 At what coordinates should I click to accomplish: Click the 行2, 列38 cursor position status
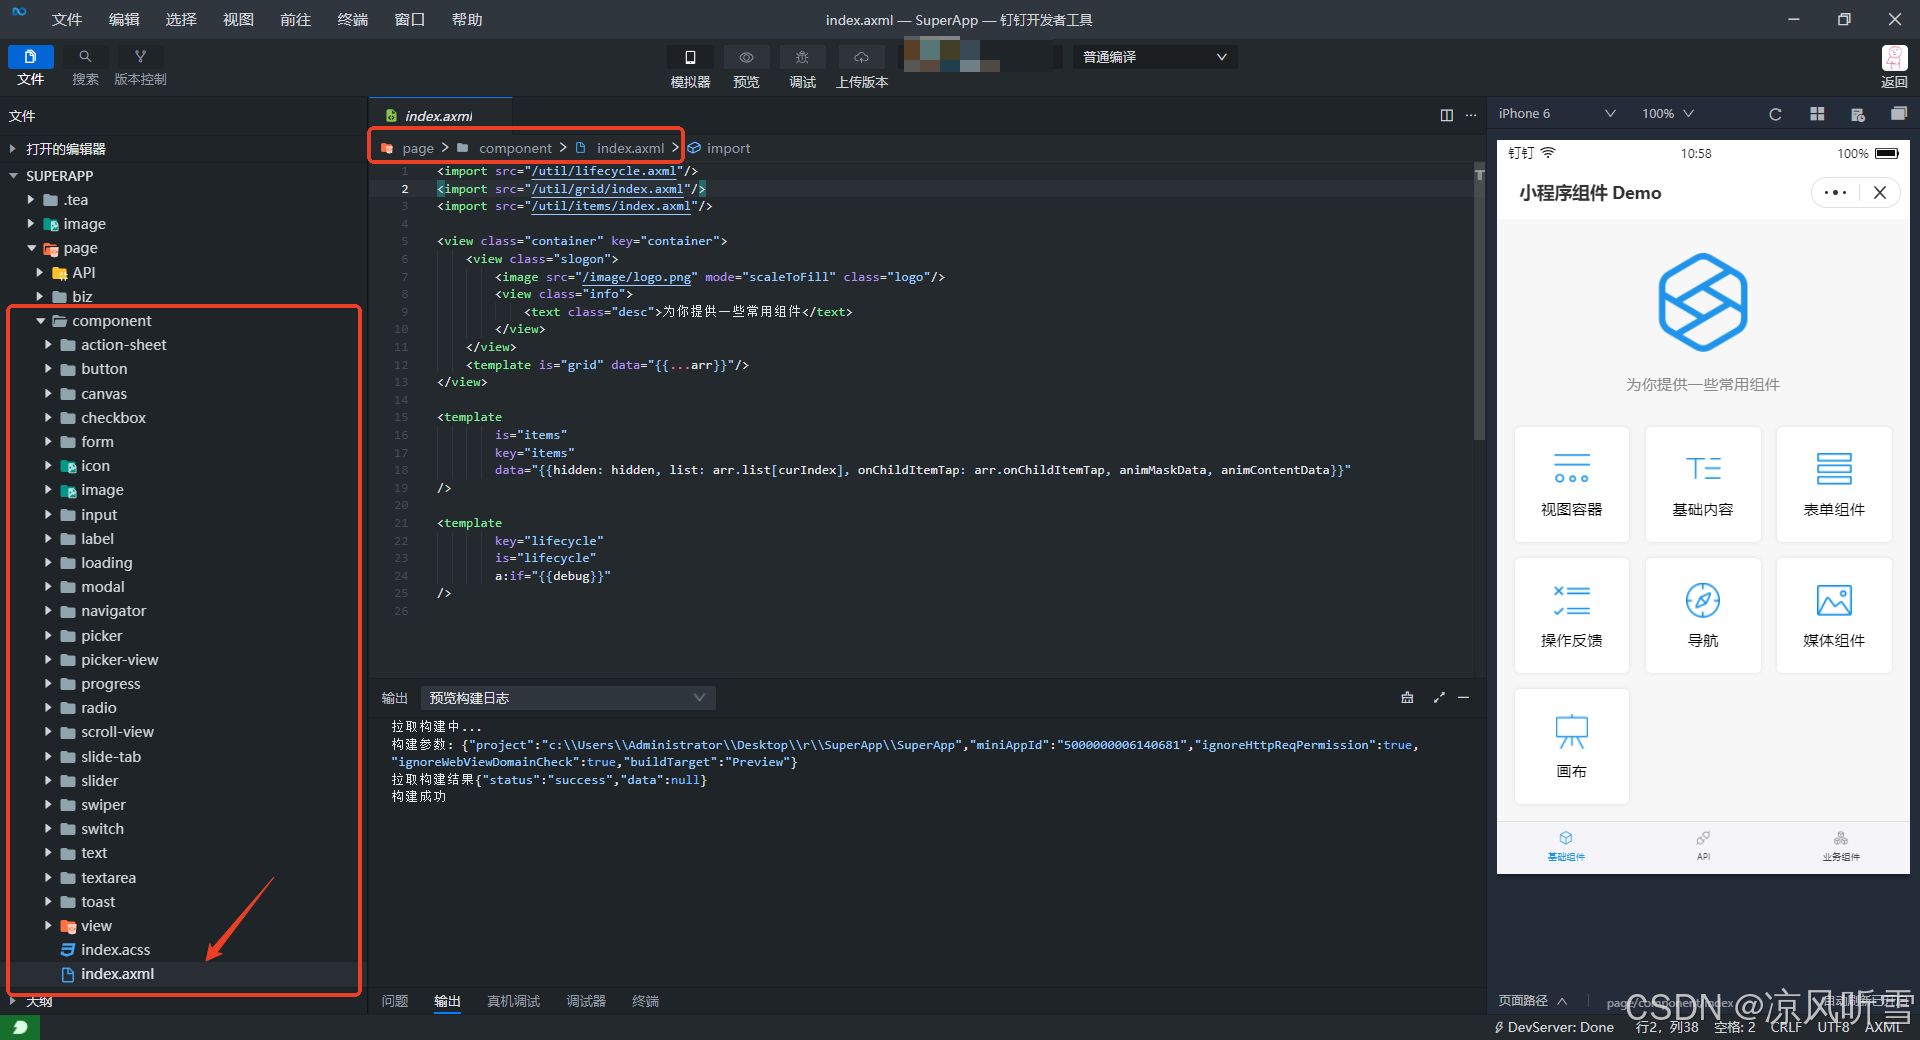pos(1666,1027)
